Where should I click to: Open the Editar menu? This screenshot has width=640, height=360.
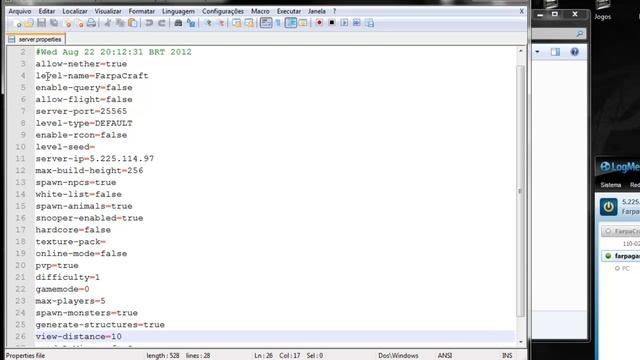(x=47, y=11)
